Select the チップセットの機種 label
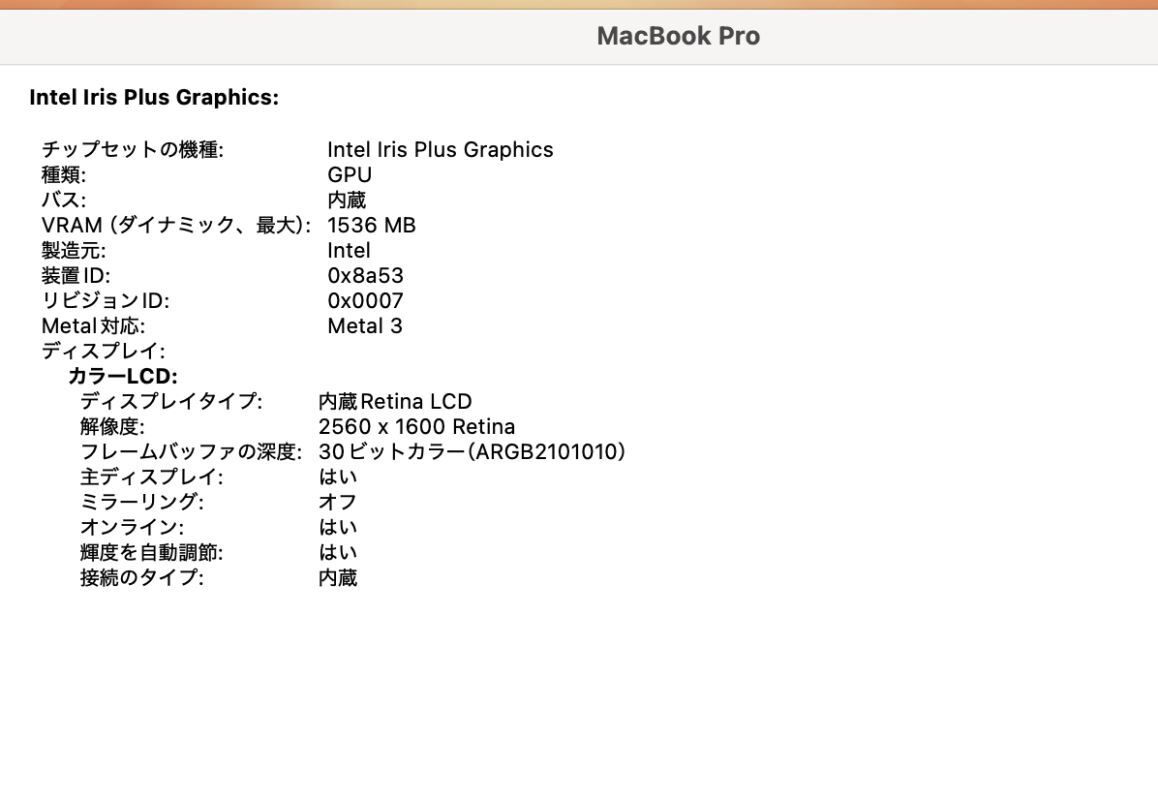The height and width of the screenshot is (800, 1158). tap(132, 149)
